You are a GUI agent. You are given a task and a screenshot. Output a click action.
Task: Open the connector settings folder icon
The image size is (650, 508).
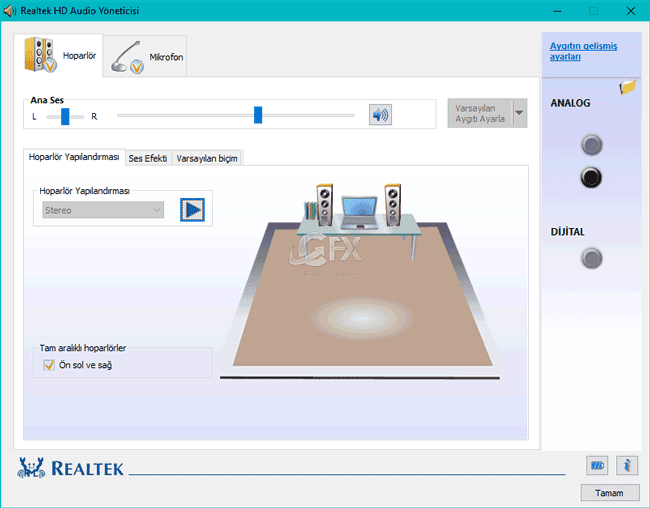(x=628, y=87)
